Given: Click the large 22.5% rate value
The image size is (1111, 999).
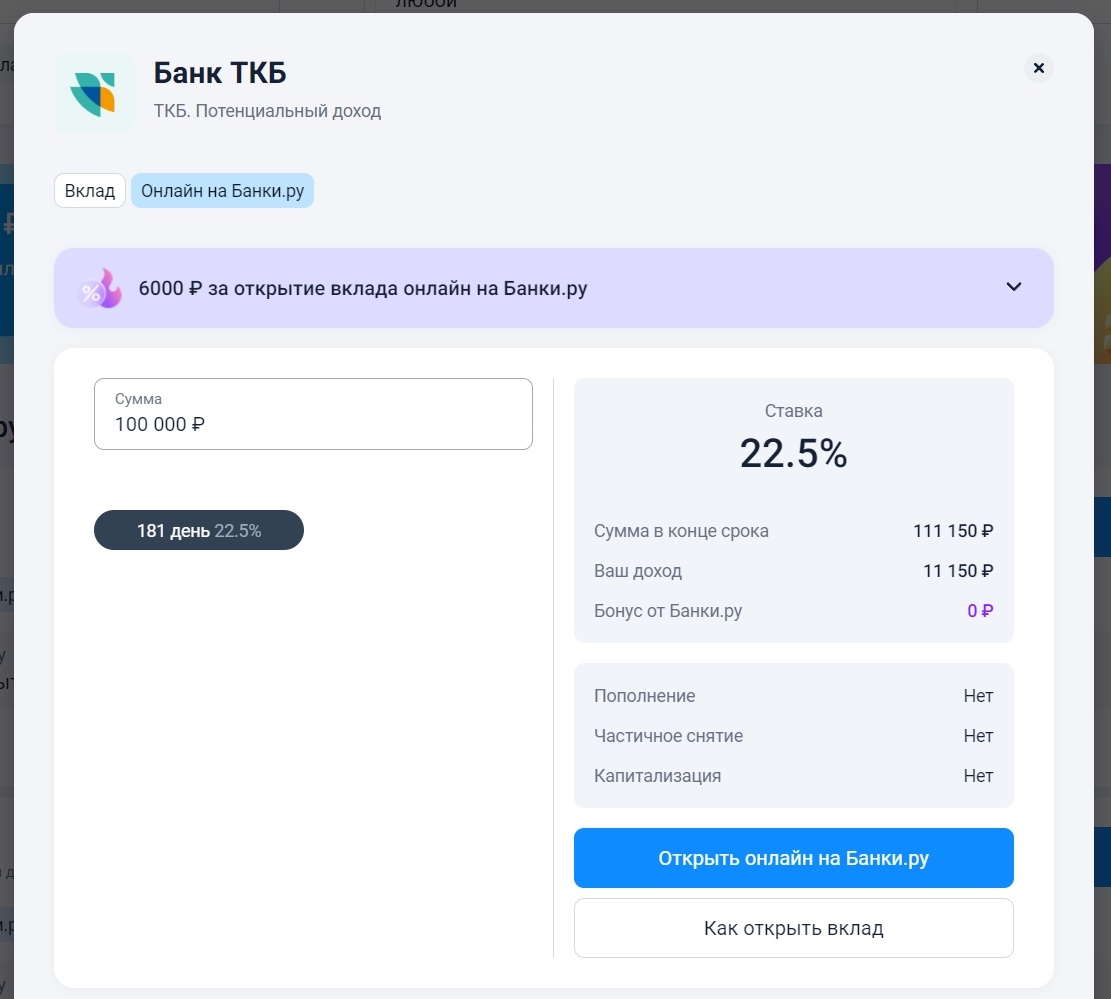Looking at the screenshot, I should (794, 453).
